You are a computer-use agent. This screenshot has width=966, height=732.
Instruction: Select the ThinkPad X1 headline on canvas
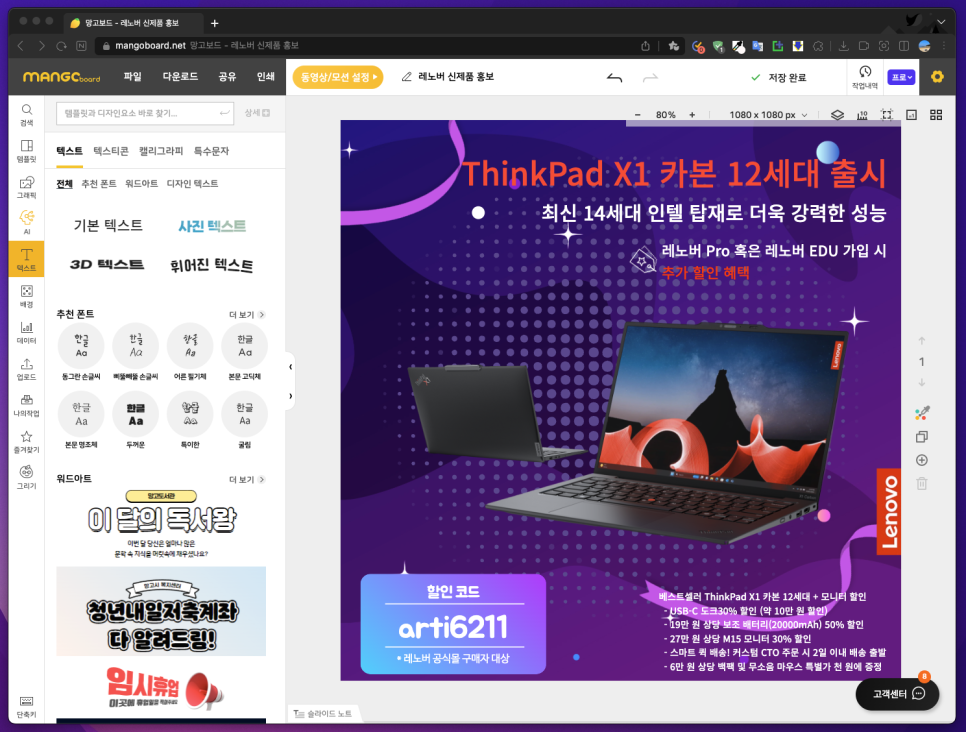[x=674, y=174]
